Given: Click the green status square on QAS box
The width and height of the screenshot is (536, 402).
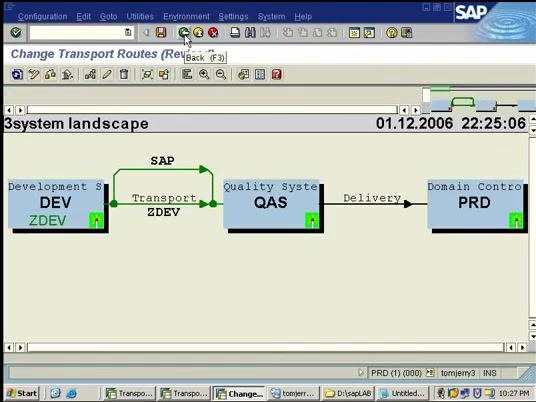Looking at the screenshot, I should click(312, 220).
